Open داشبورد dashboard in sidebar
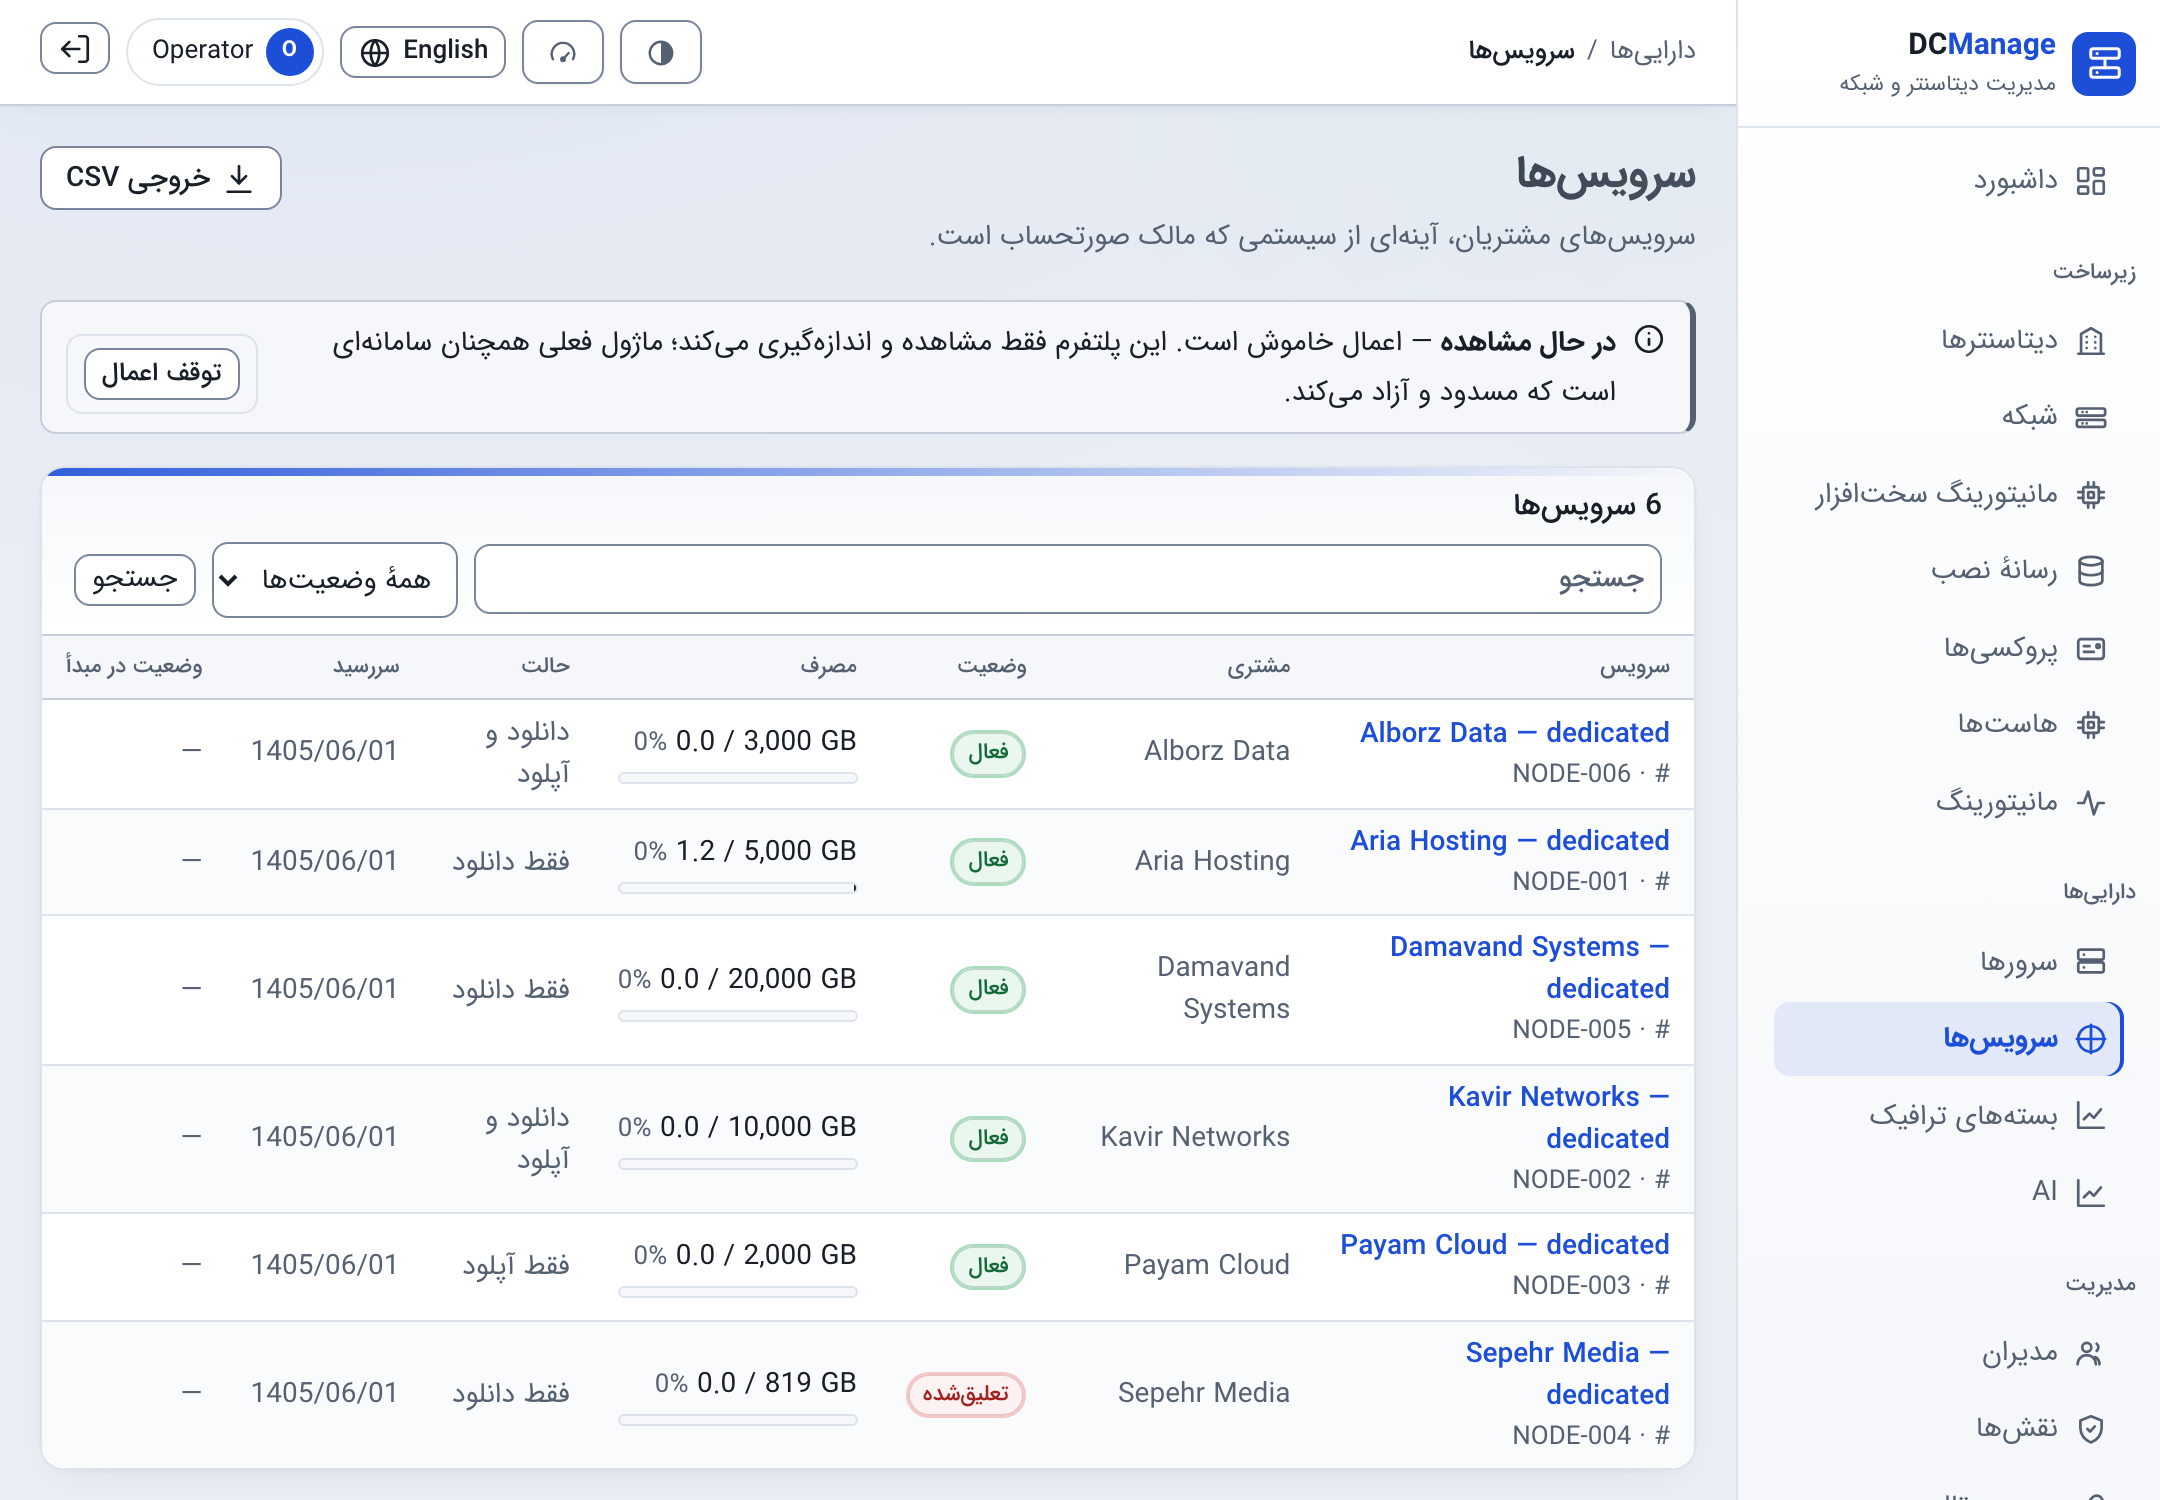 point(2040,181)
